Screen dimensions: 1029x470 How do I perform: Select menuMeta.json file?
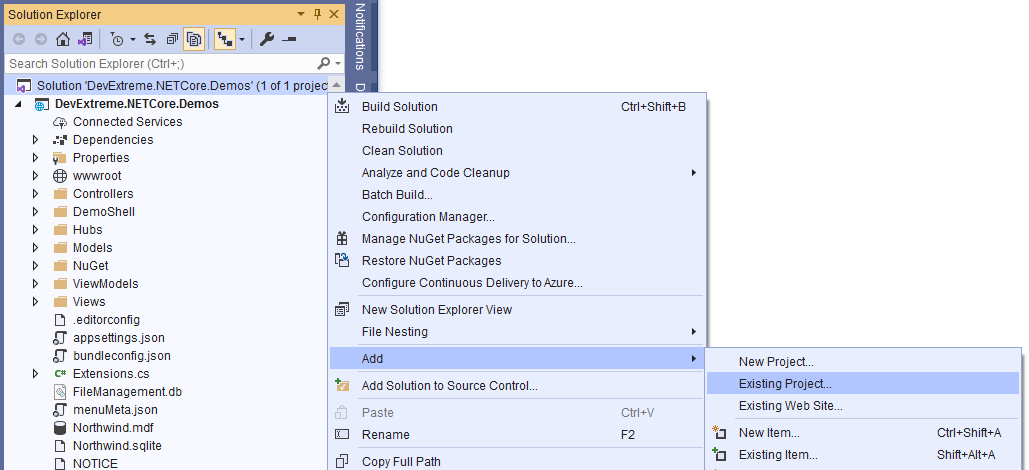[x=115, y=410]
